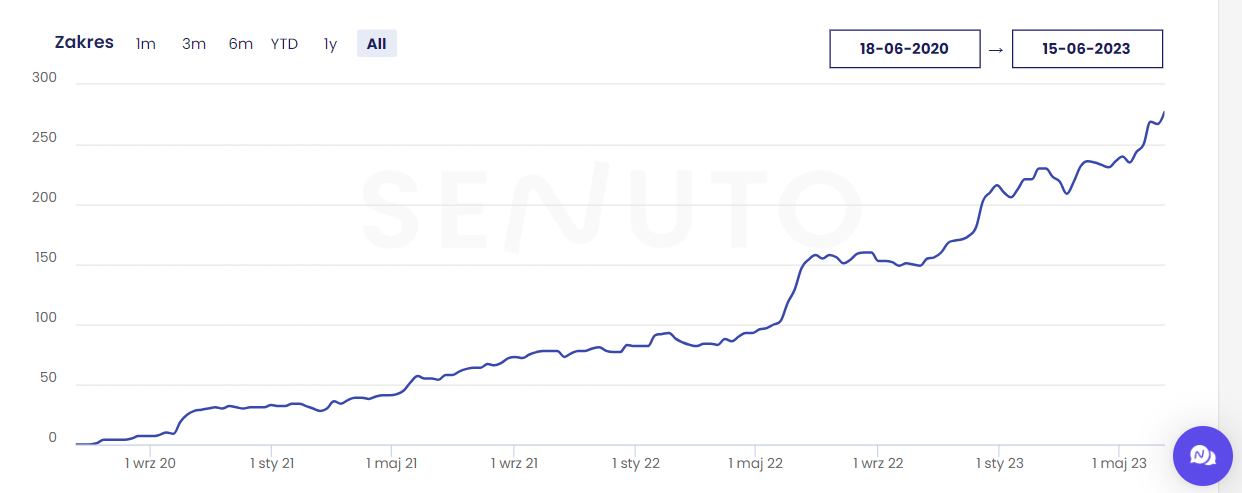Select the 1m range
The width and height of the screenshot is (1242, 493).
point(146,44)
